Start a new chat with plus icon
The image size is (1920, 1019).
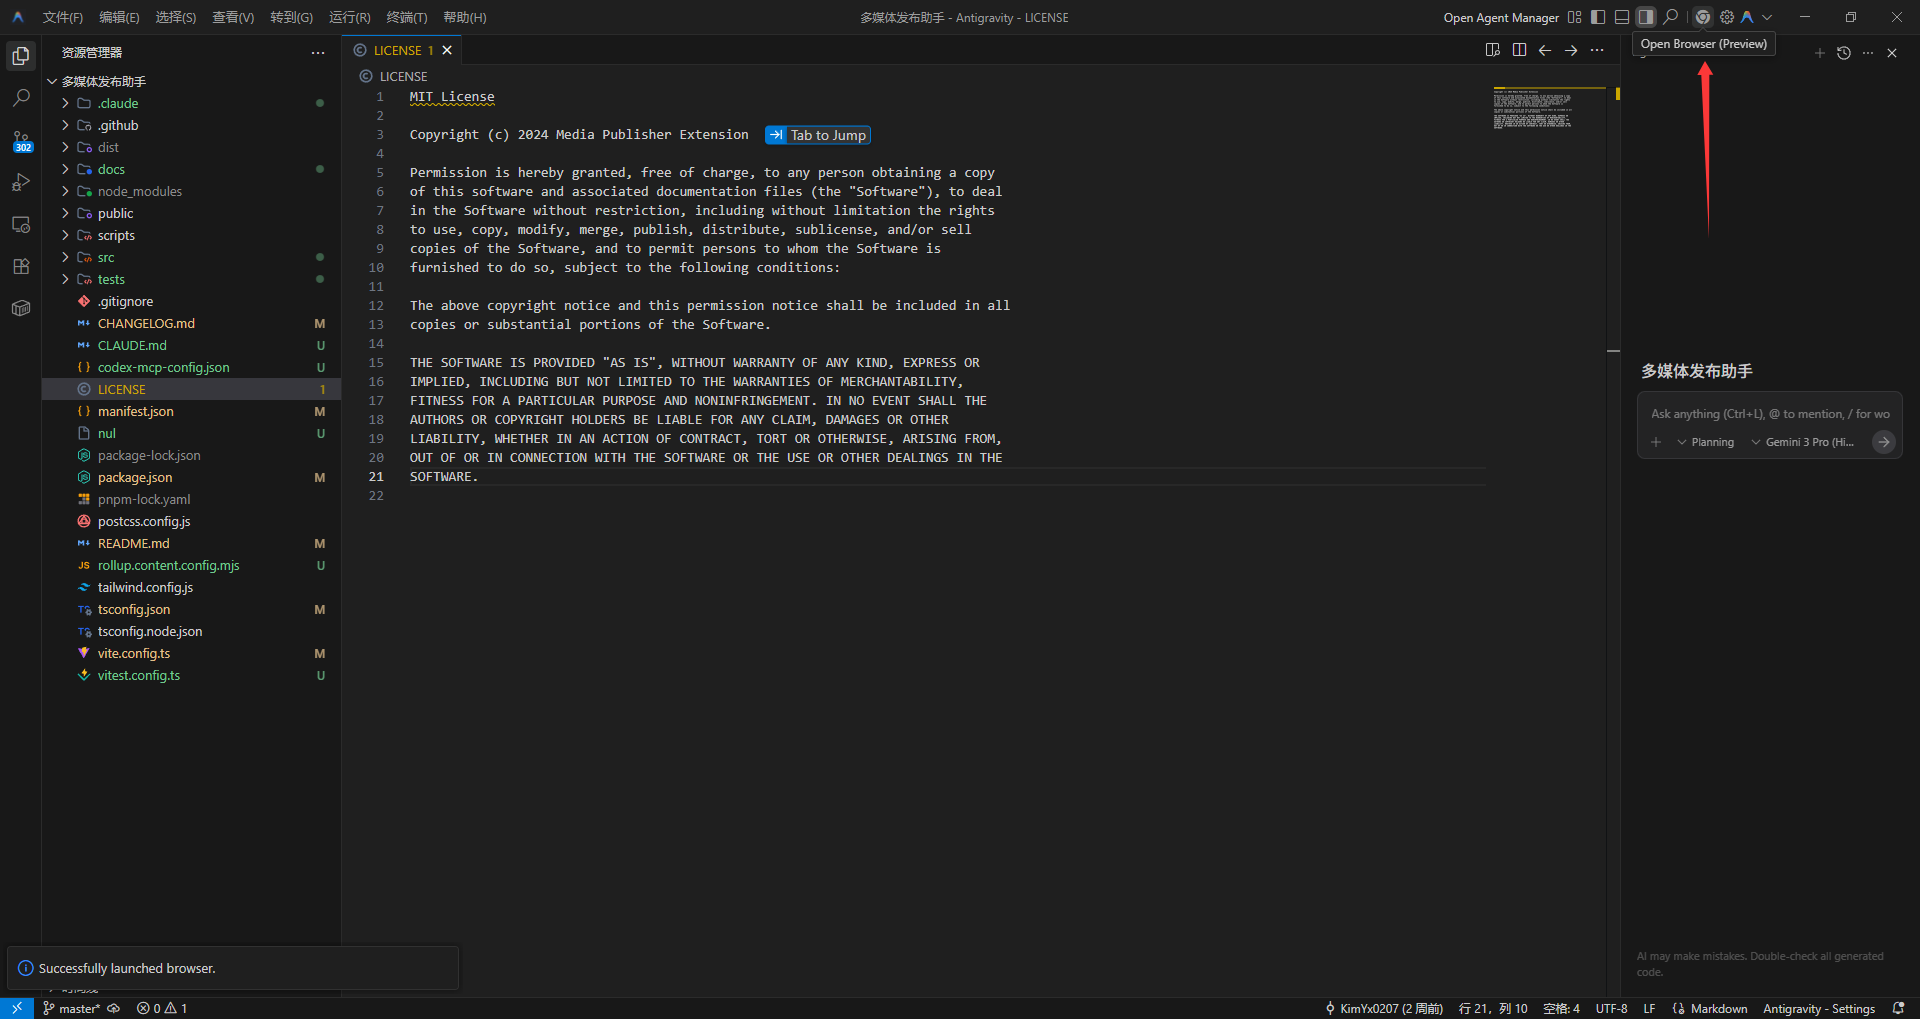[x=1820, y=53]
